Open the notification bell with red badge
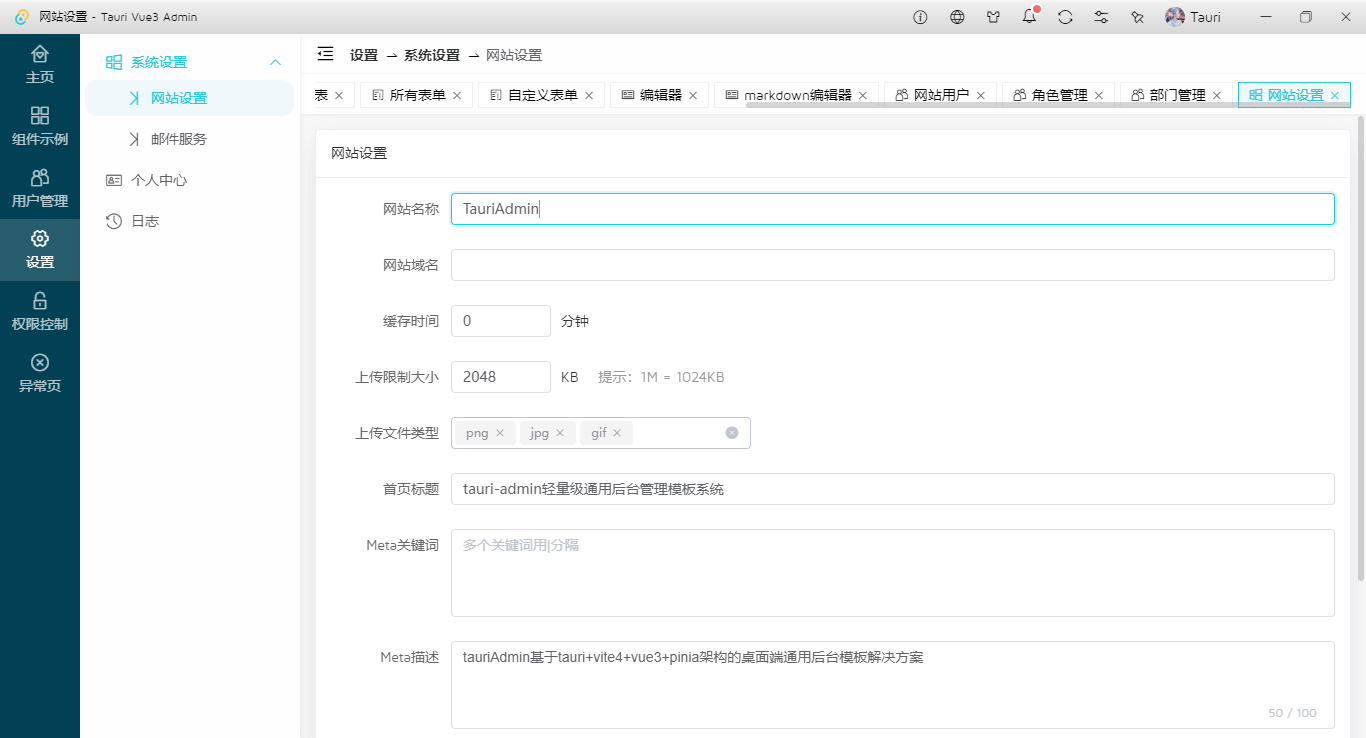This screenshot has height=738, width=1366. 1029,16
